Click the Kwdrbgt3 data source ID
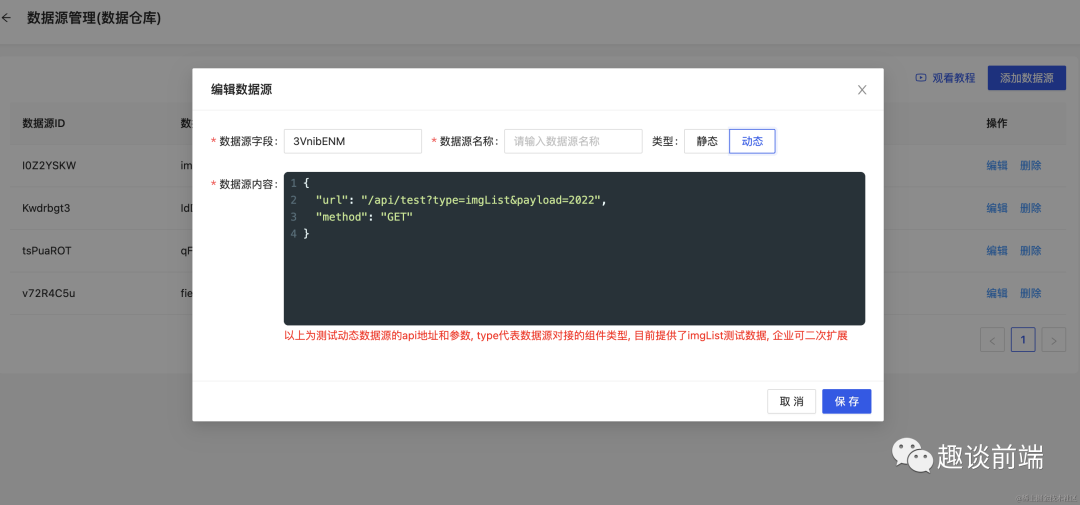This screenshot has height=505, width=1080. click(48, 208)
